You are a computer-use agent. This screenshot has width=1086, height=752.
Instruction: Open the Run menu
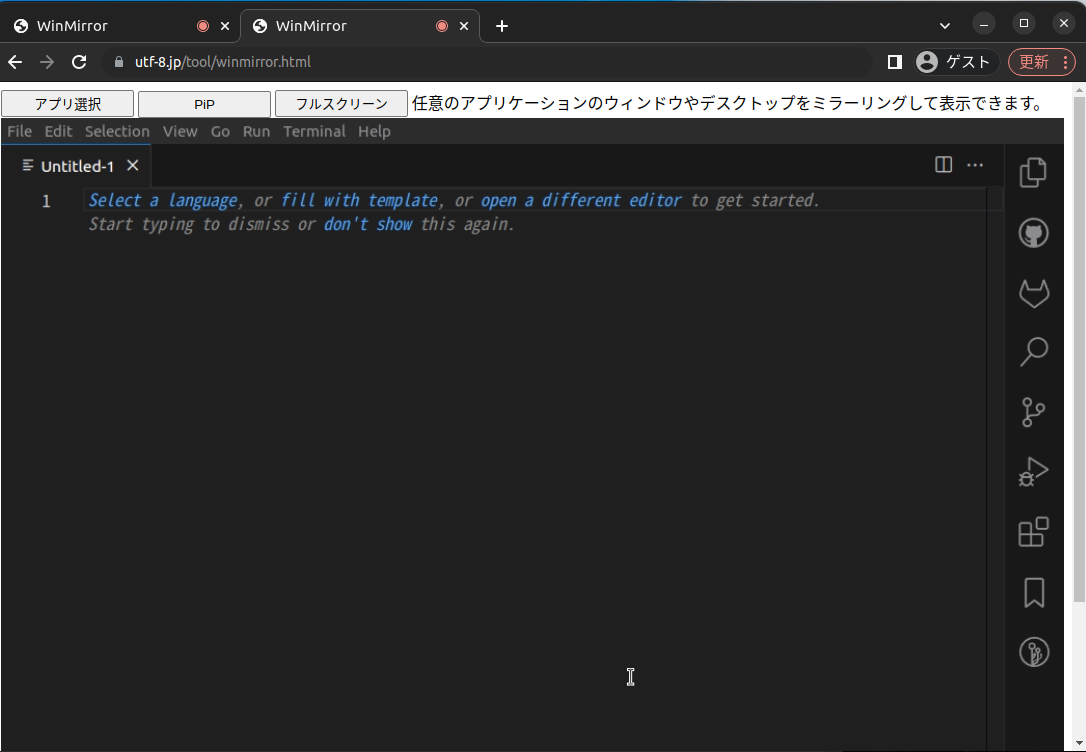coord(256,132)
